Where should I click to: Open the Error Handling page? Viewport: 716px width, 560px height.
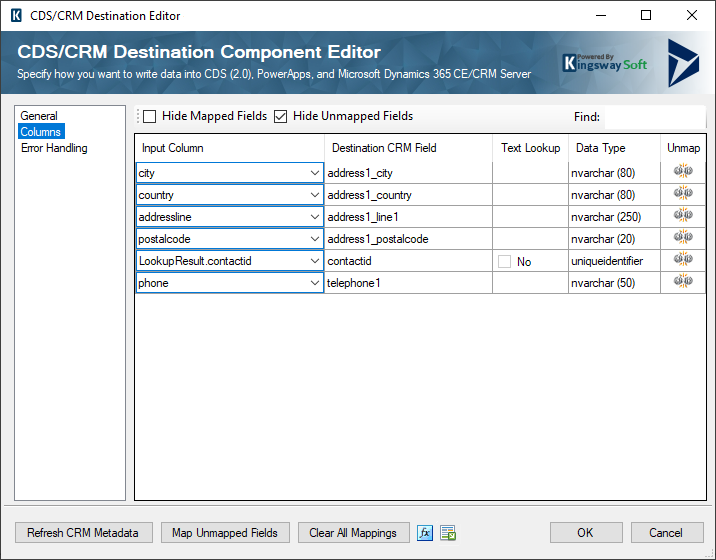(54, 148)
